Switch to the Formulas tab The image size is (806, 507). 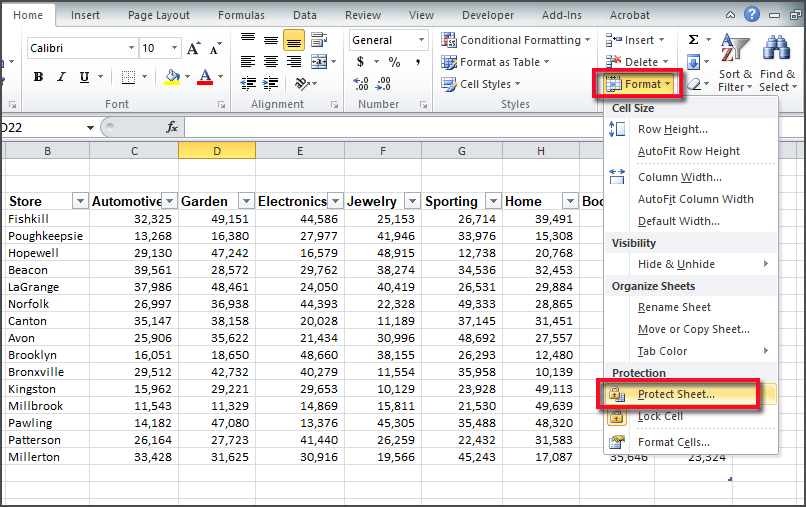coord(241,15)
